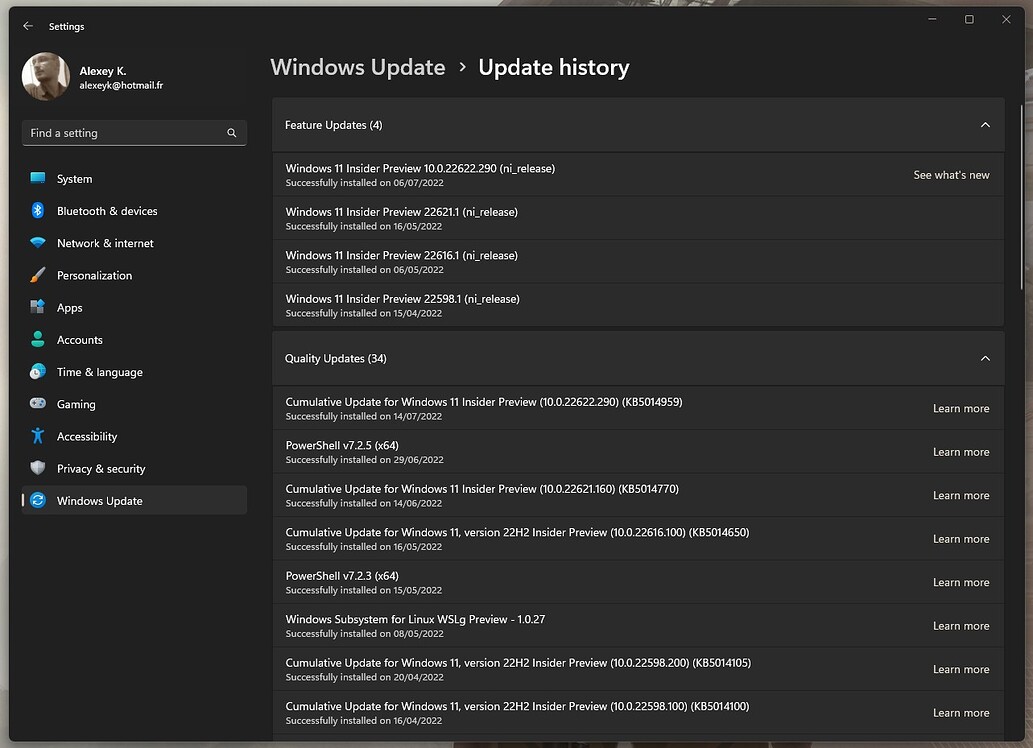Click Learn more for KB5014959
The height and width of the screenshot is (748, 1033).
[x=960, y=409]
